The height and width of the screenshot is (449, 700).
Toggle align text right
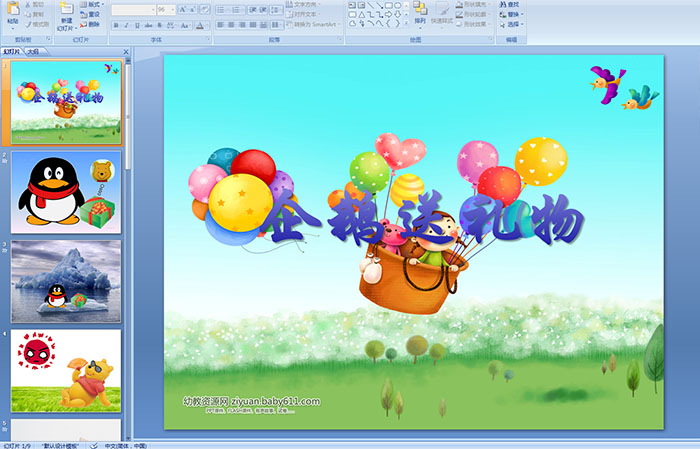tap(242, 25)
